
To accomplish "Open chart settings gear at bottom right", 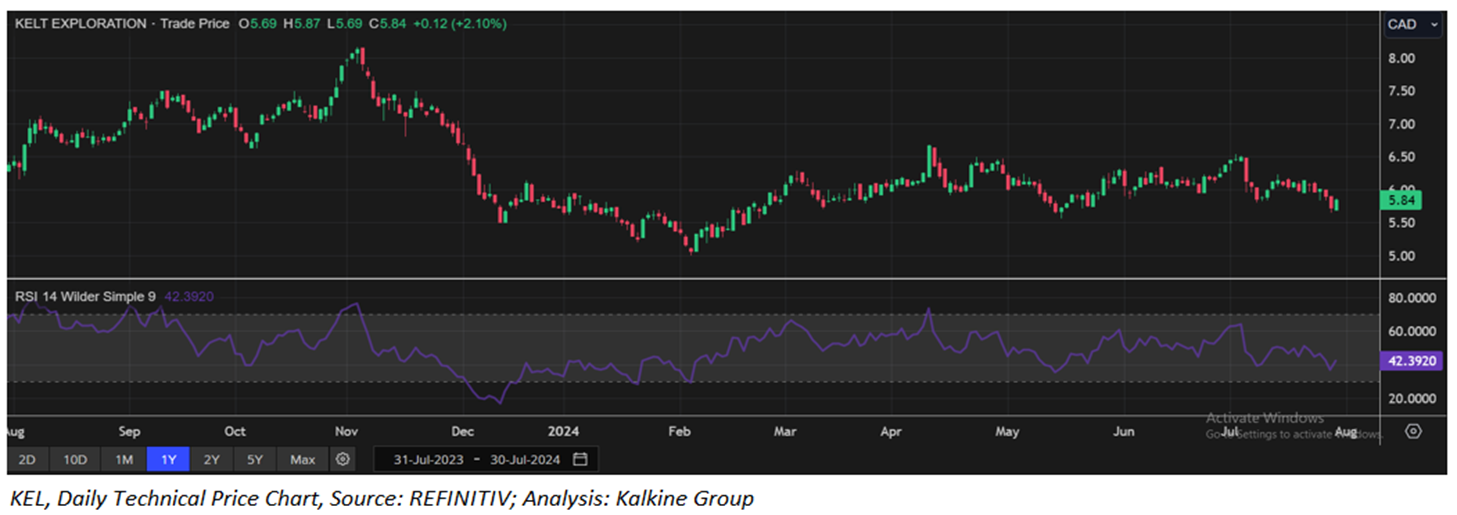I will coord(1413,431).
